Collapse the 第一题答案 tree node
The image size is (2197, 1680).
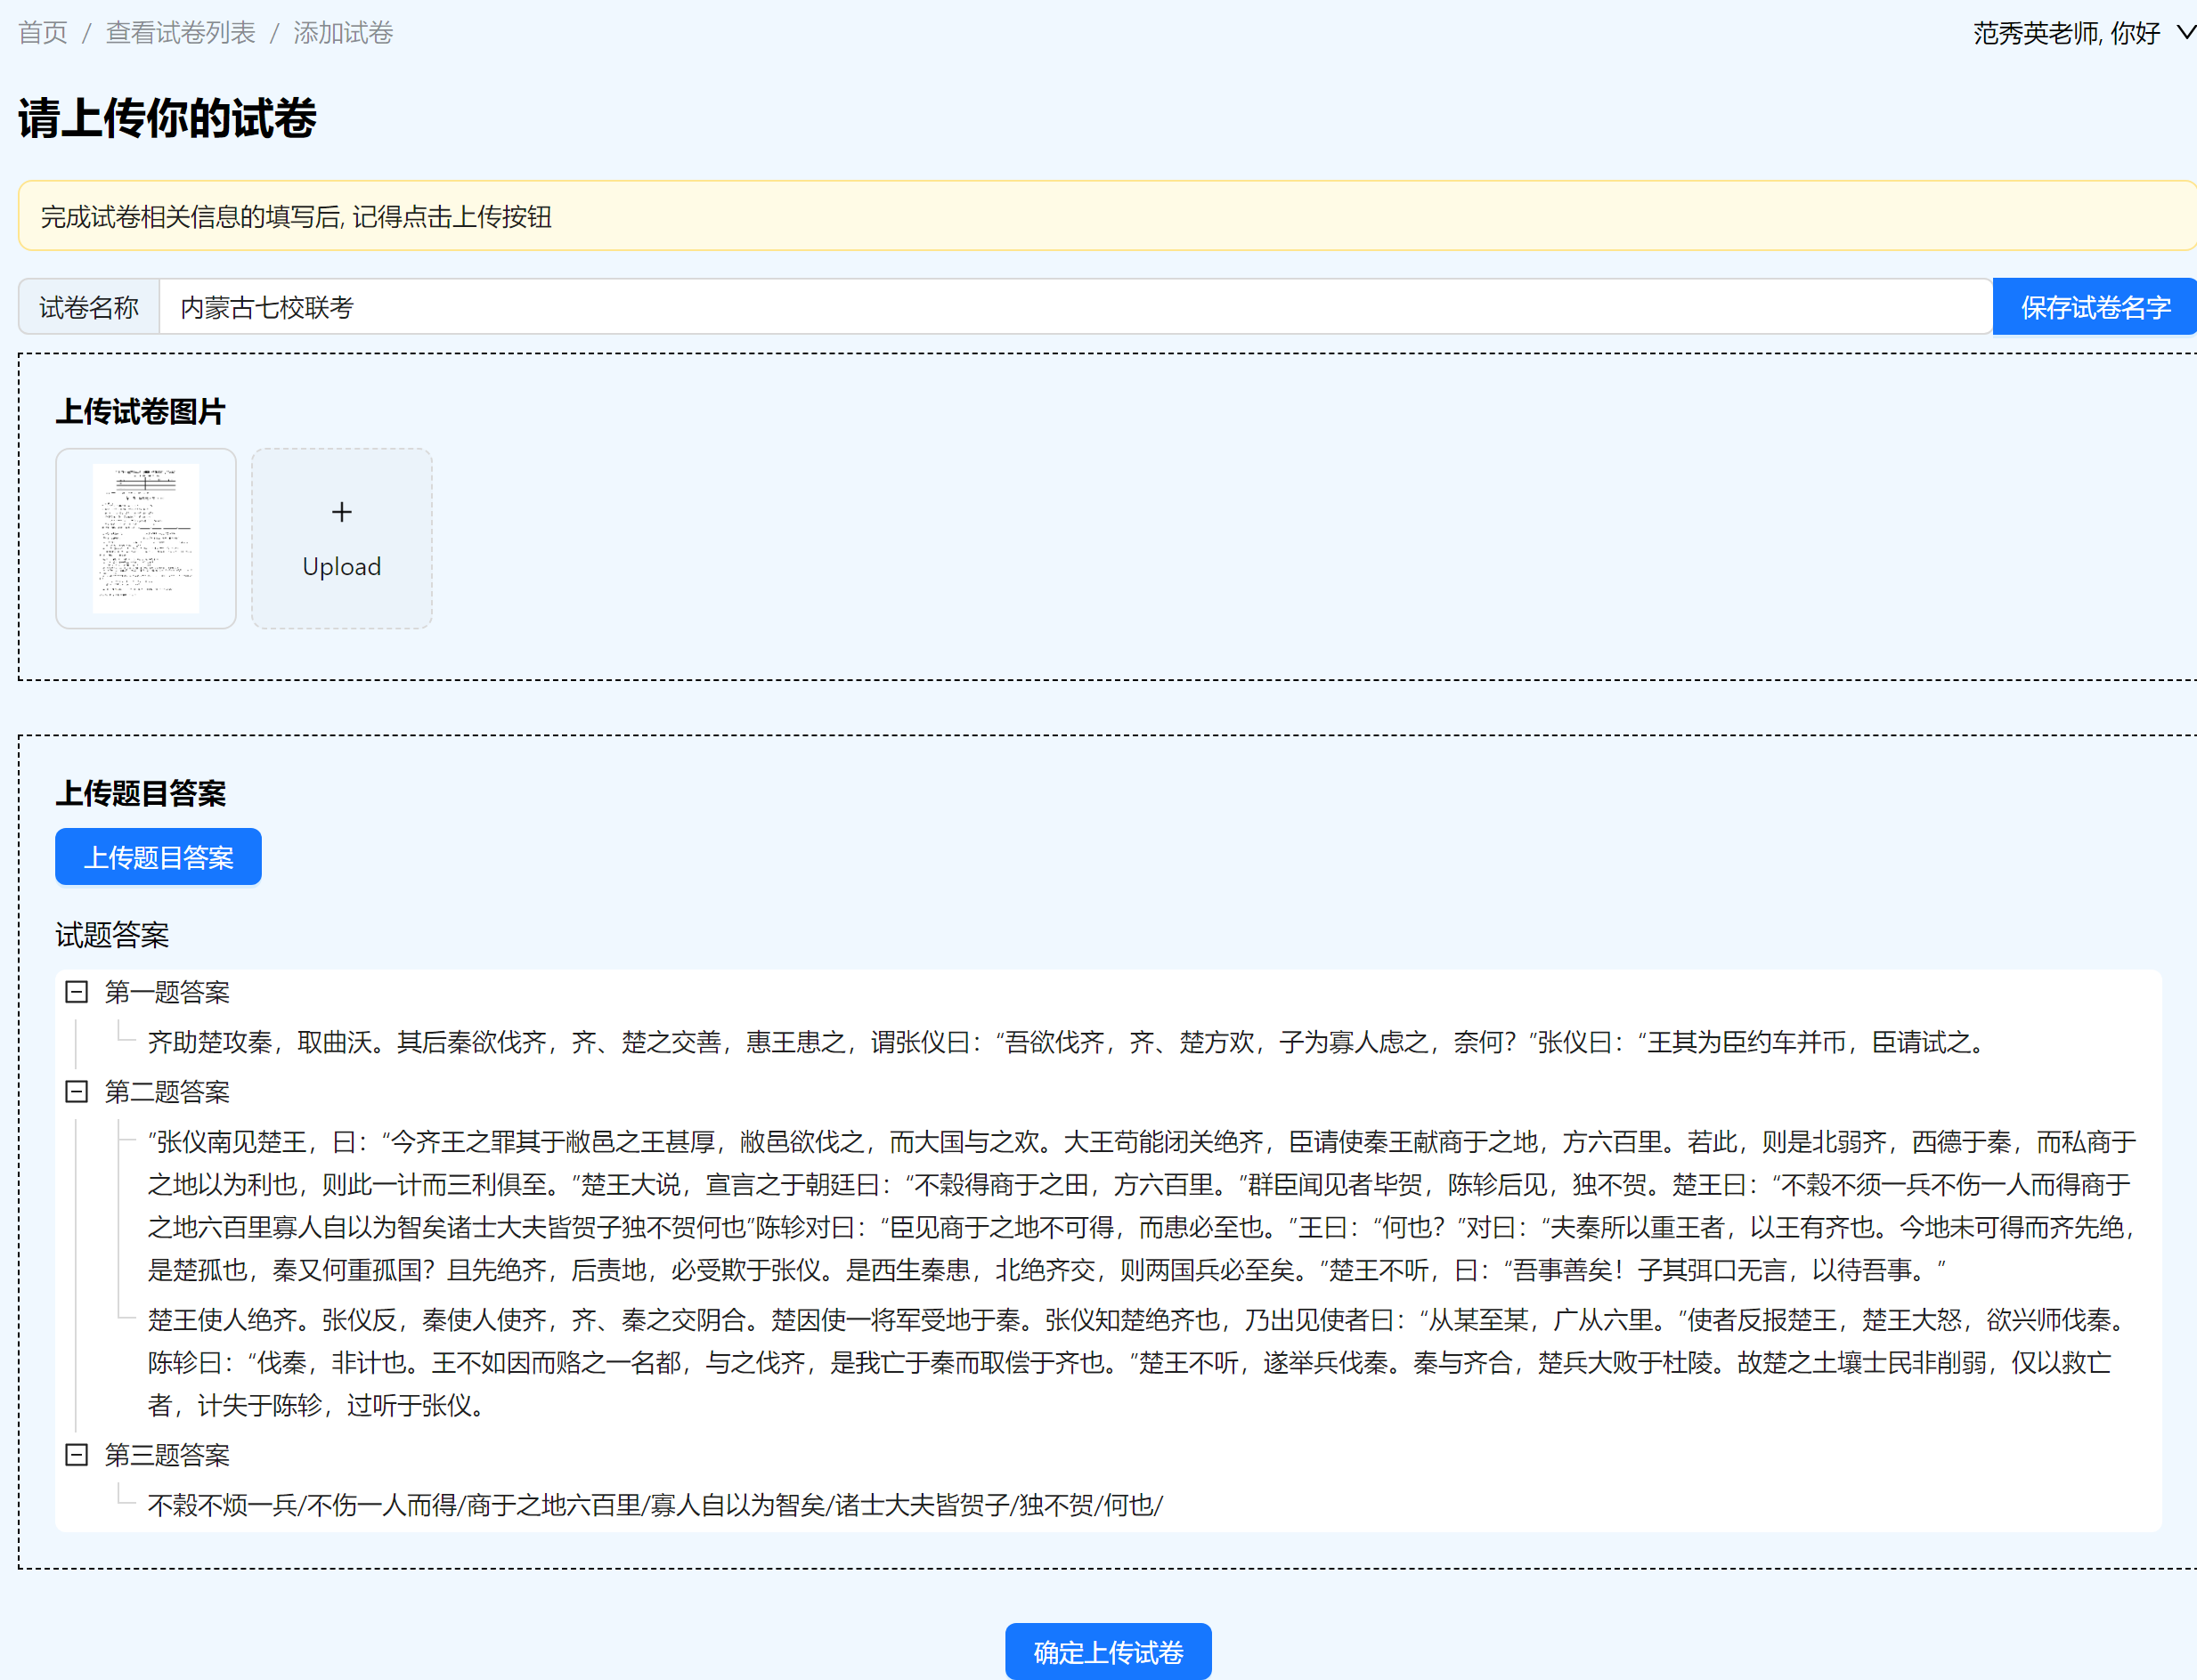pos(76,992)
